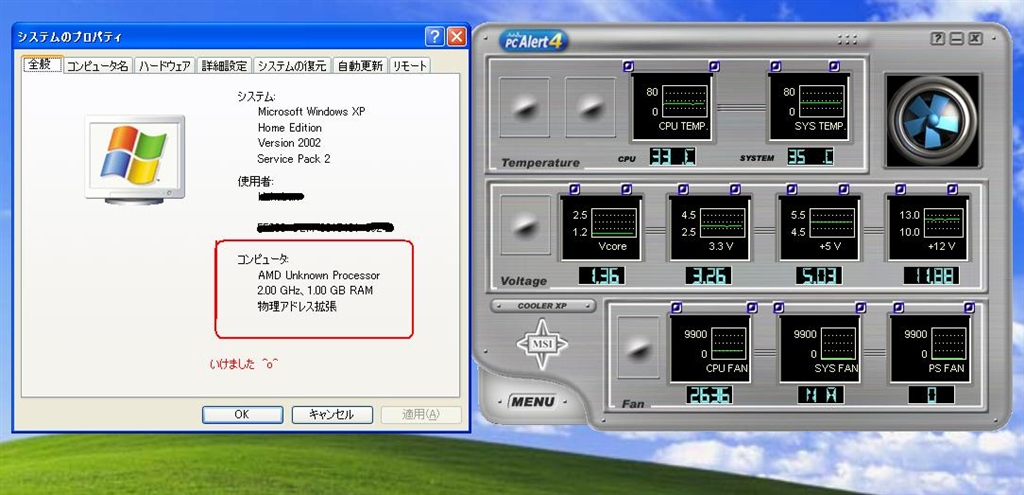
Task: Click right blue icon above +12 V gauge
Action: coord(953,189)
